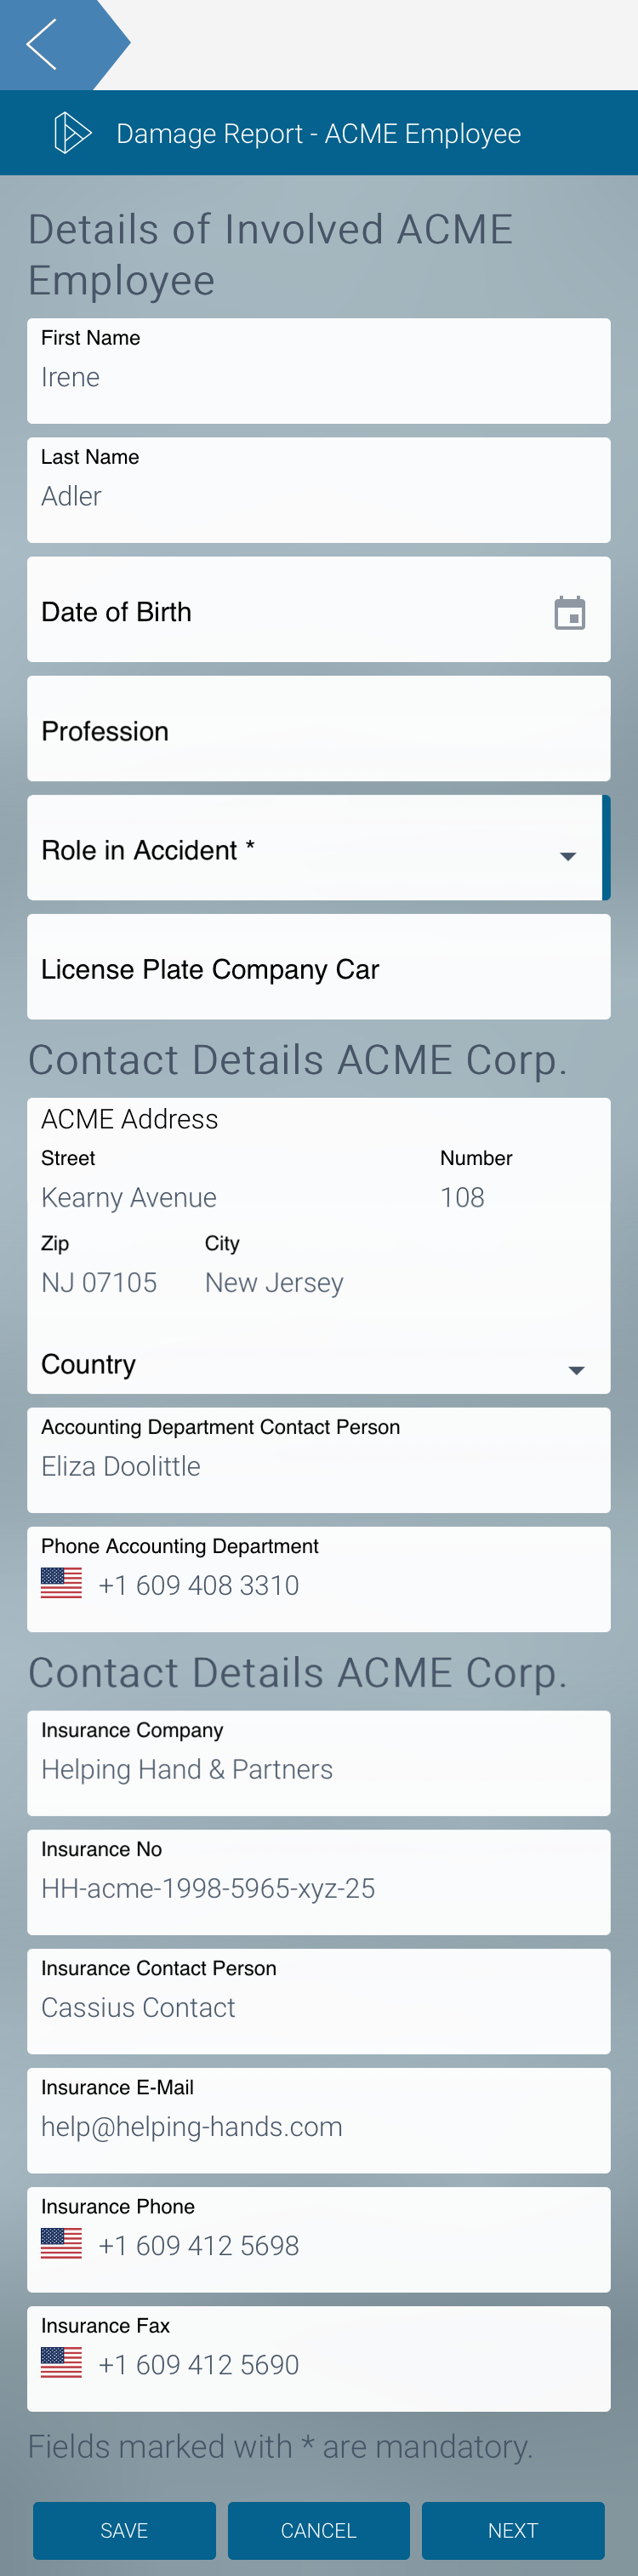Click the flag next to Phone Accounting Department
638x2576 pixels.
pyautogui.click(x=60, y=1583)
